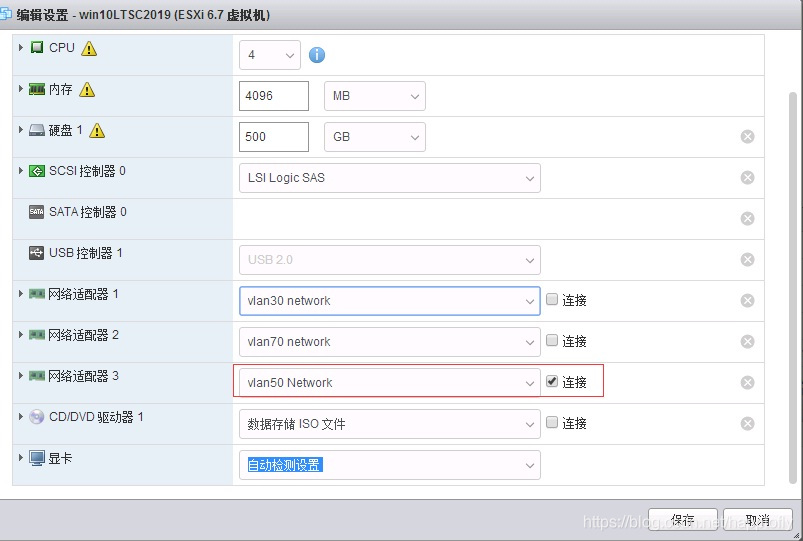Expand the 网络适配器 2 row
This screenshot has height=541, width=803.
tap(20, 335)
